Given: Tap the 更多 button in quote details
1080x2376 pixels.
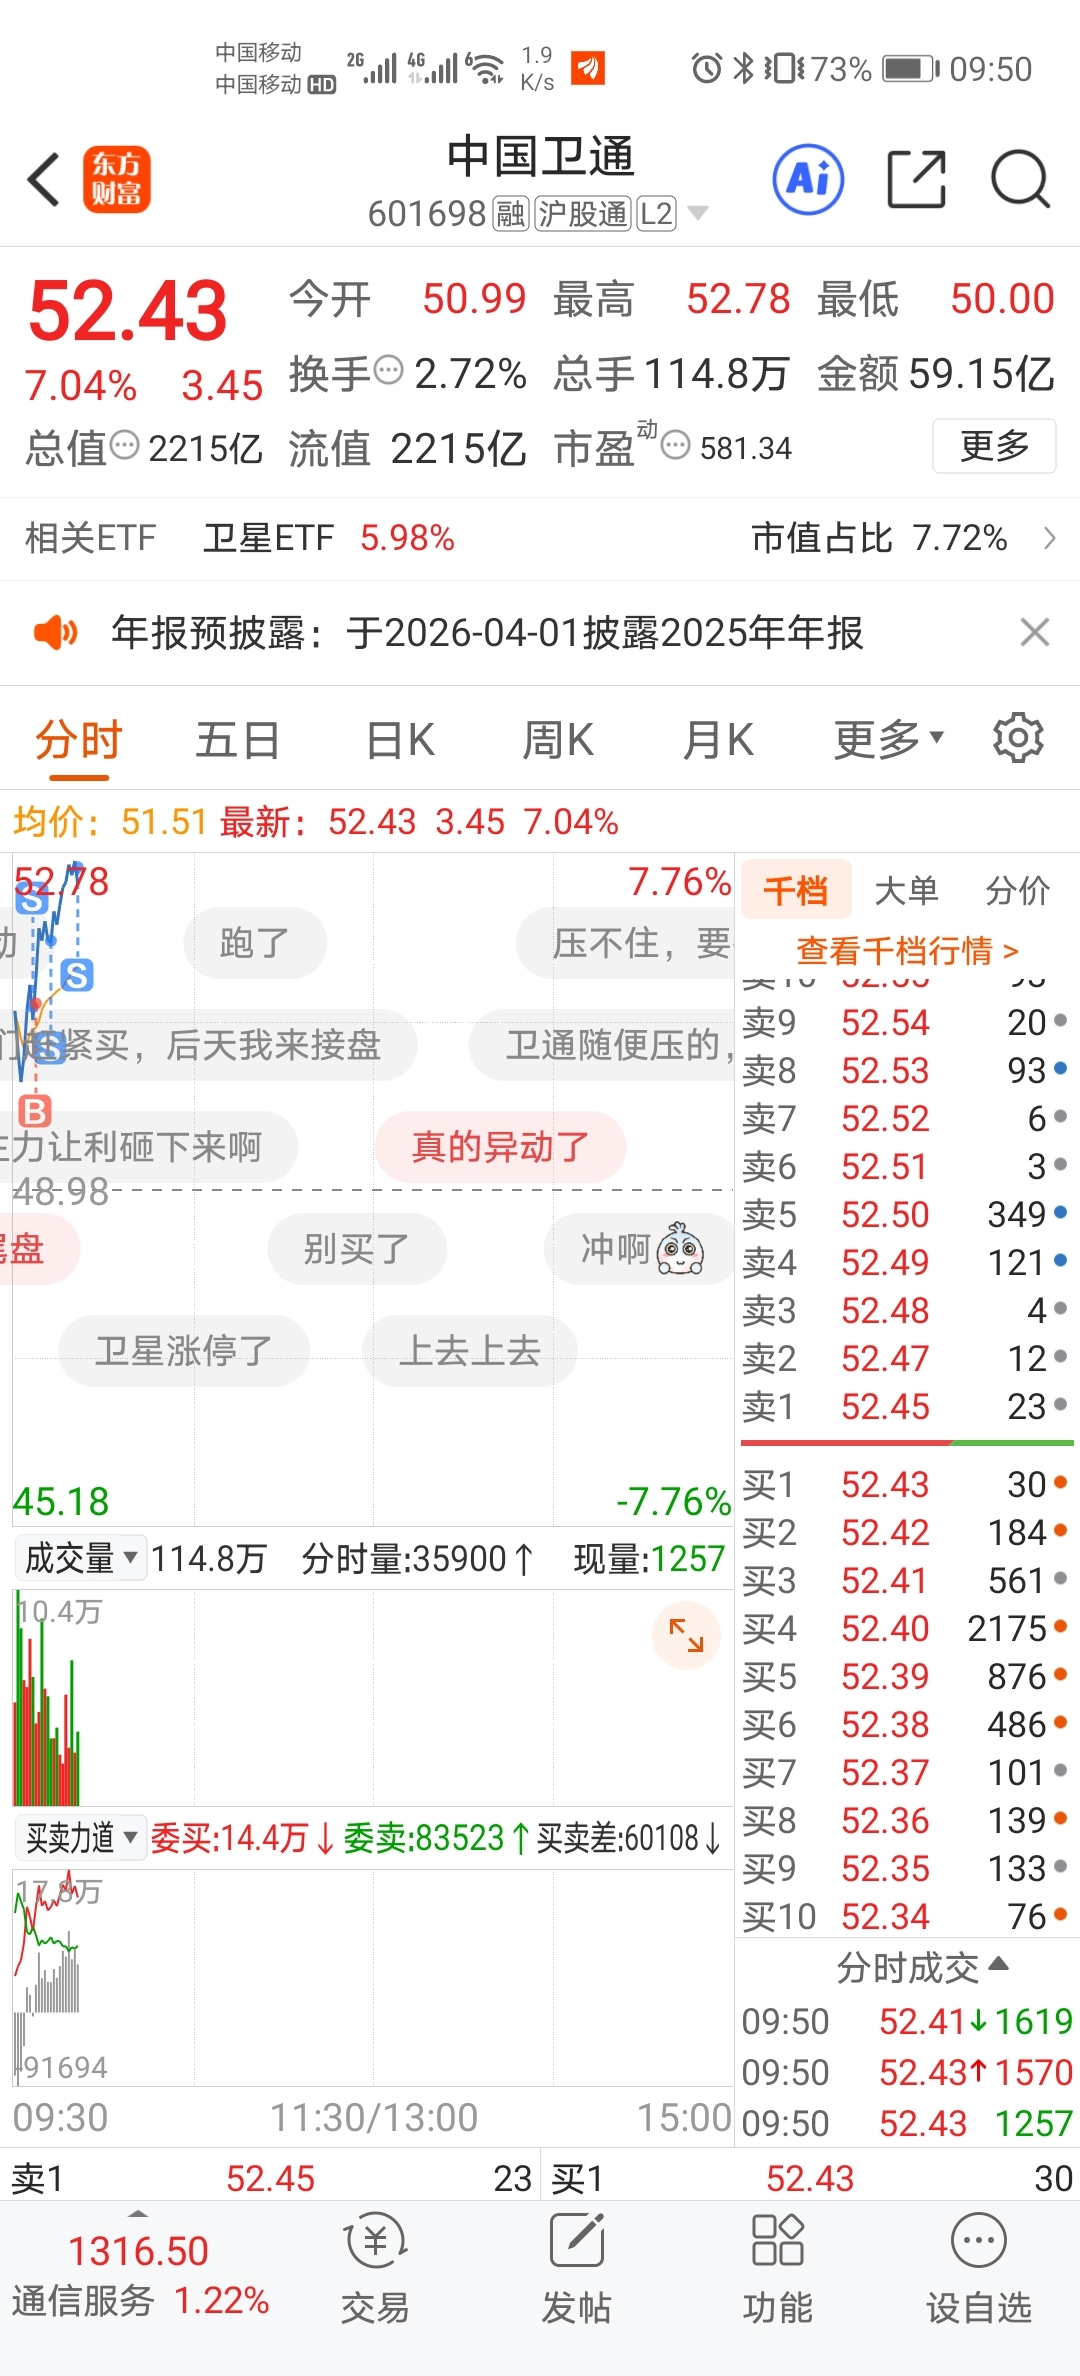Looking at the screenshot, I should pyautogui.click(x=994, y=446).
